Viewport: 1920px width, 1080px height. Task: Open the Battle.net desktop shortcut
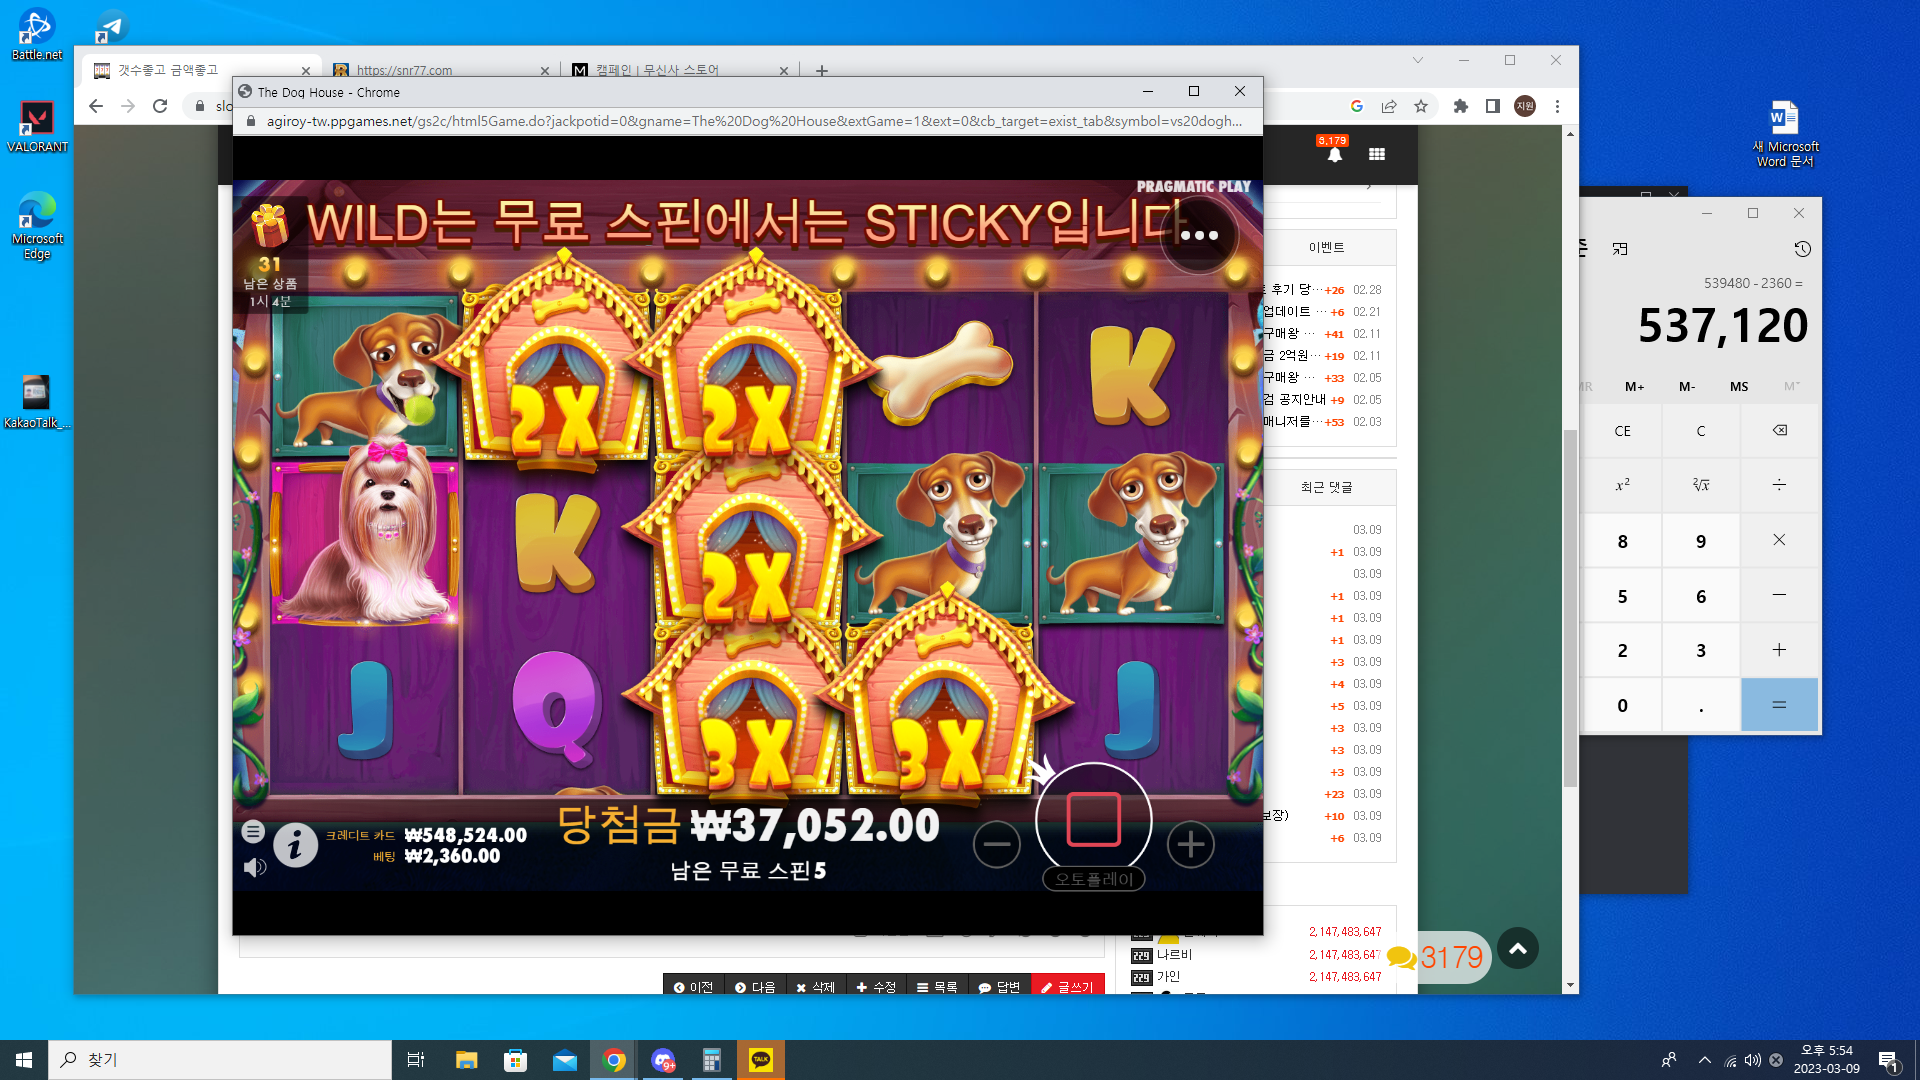37,34
